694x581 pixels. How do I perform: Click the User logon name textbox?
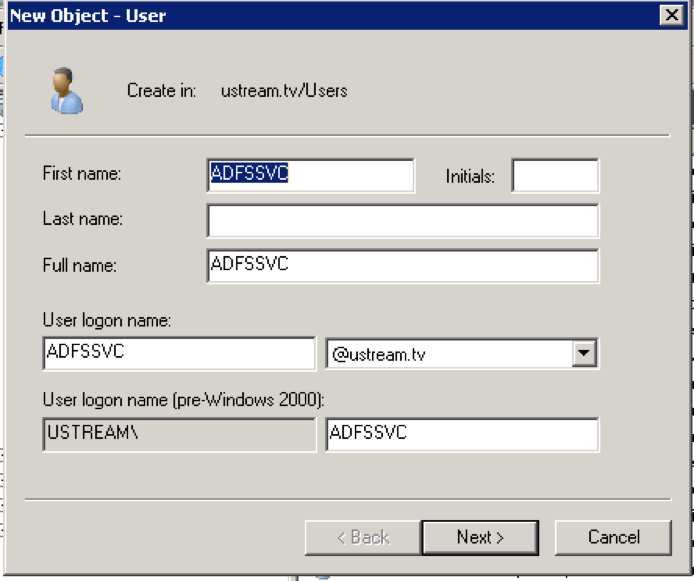click(179, 353)
